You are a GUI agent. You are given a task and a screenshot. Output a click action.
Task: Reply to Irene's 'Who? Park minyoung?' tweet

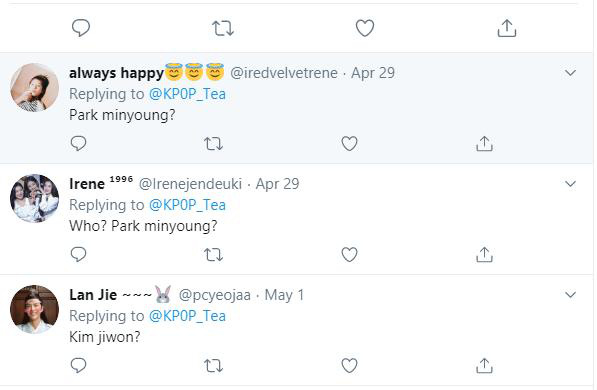[x=78, y=254]
